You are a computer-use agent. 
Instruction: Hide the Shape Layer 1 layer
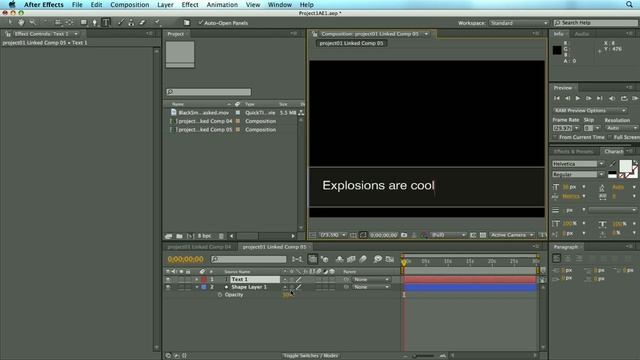tap(168, 287)
